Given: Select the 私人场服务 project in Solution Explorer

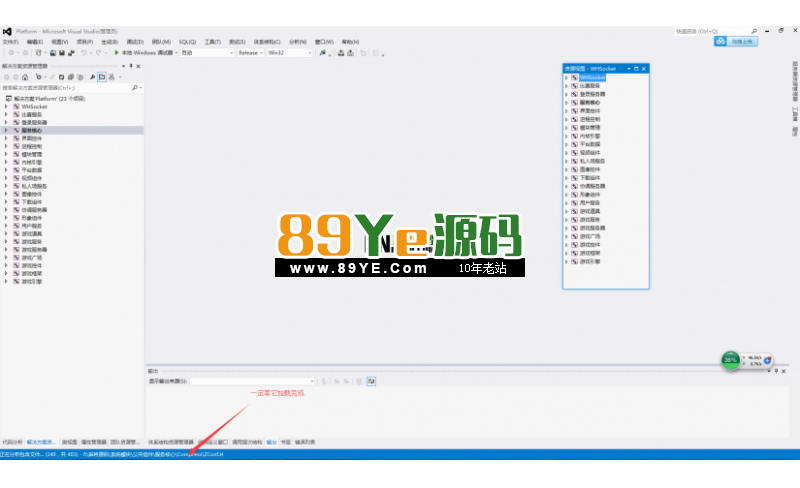Looking at the screenshot, I should click(34, 186).
